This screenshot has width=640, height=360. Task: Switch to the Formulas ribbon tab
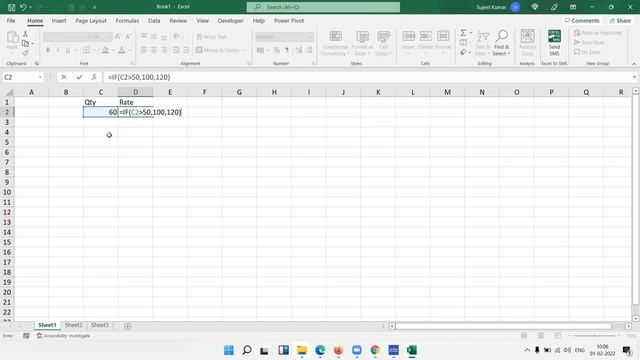click(x=127, y=20)
